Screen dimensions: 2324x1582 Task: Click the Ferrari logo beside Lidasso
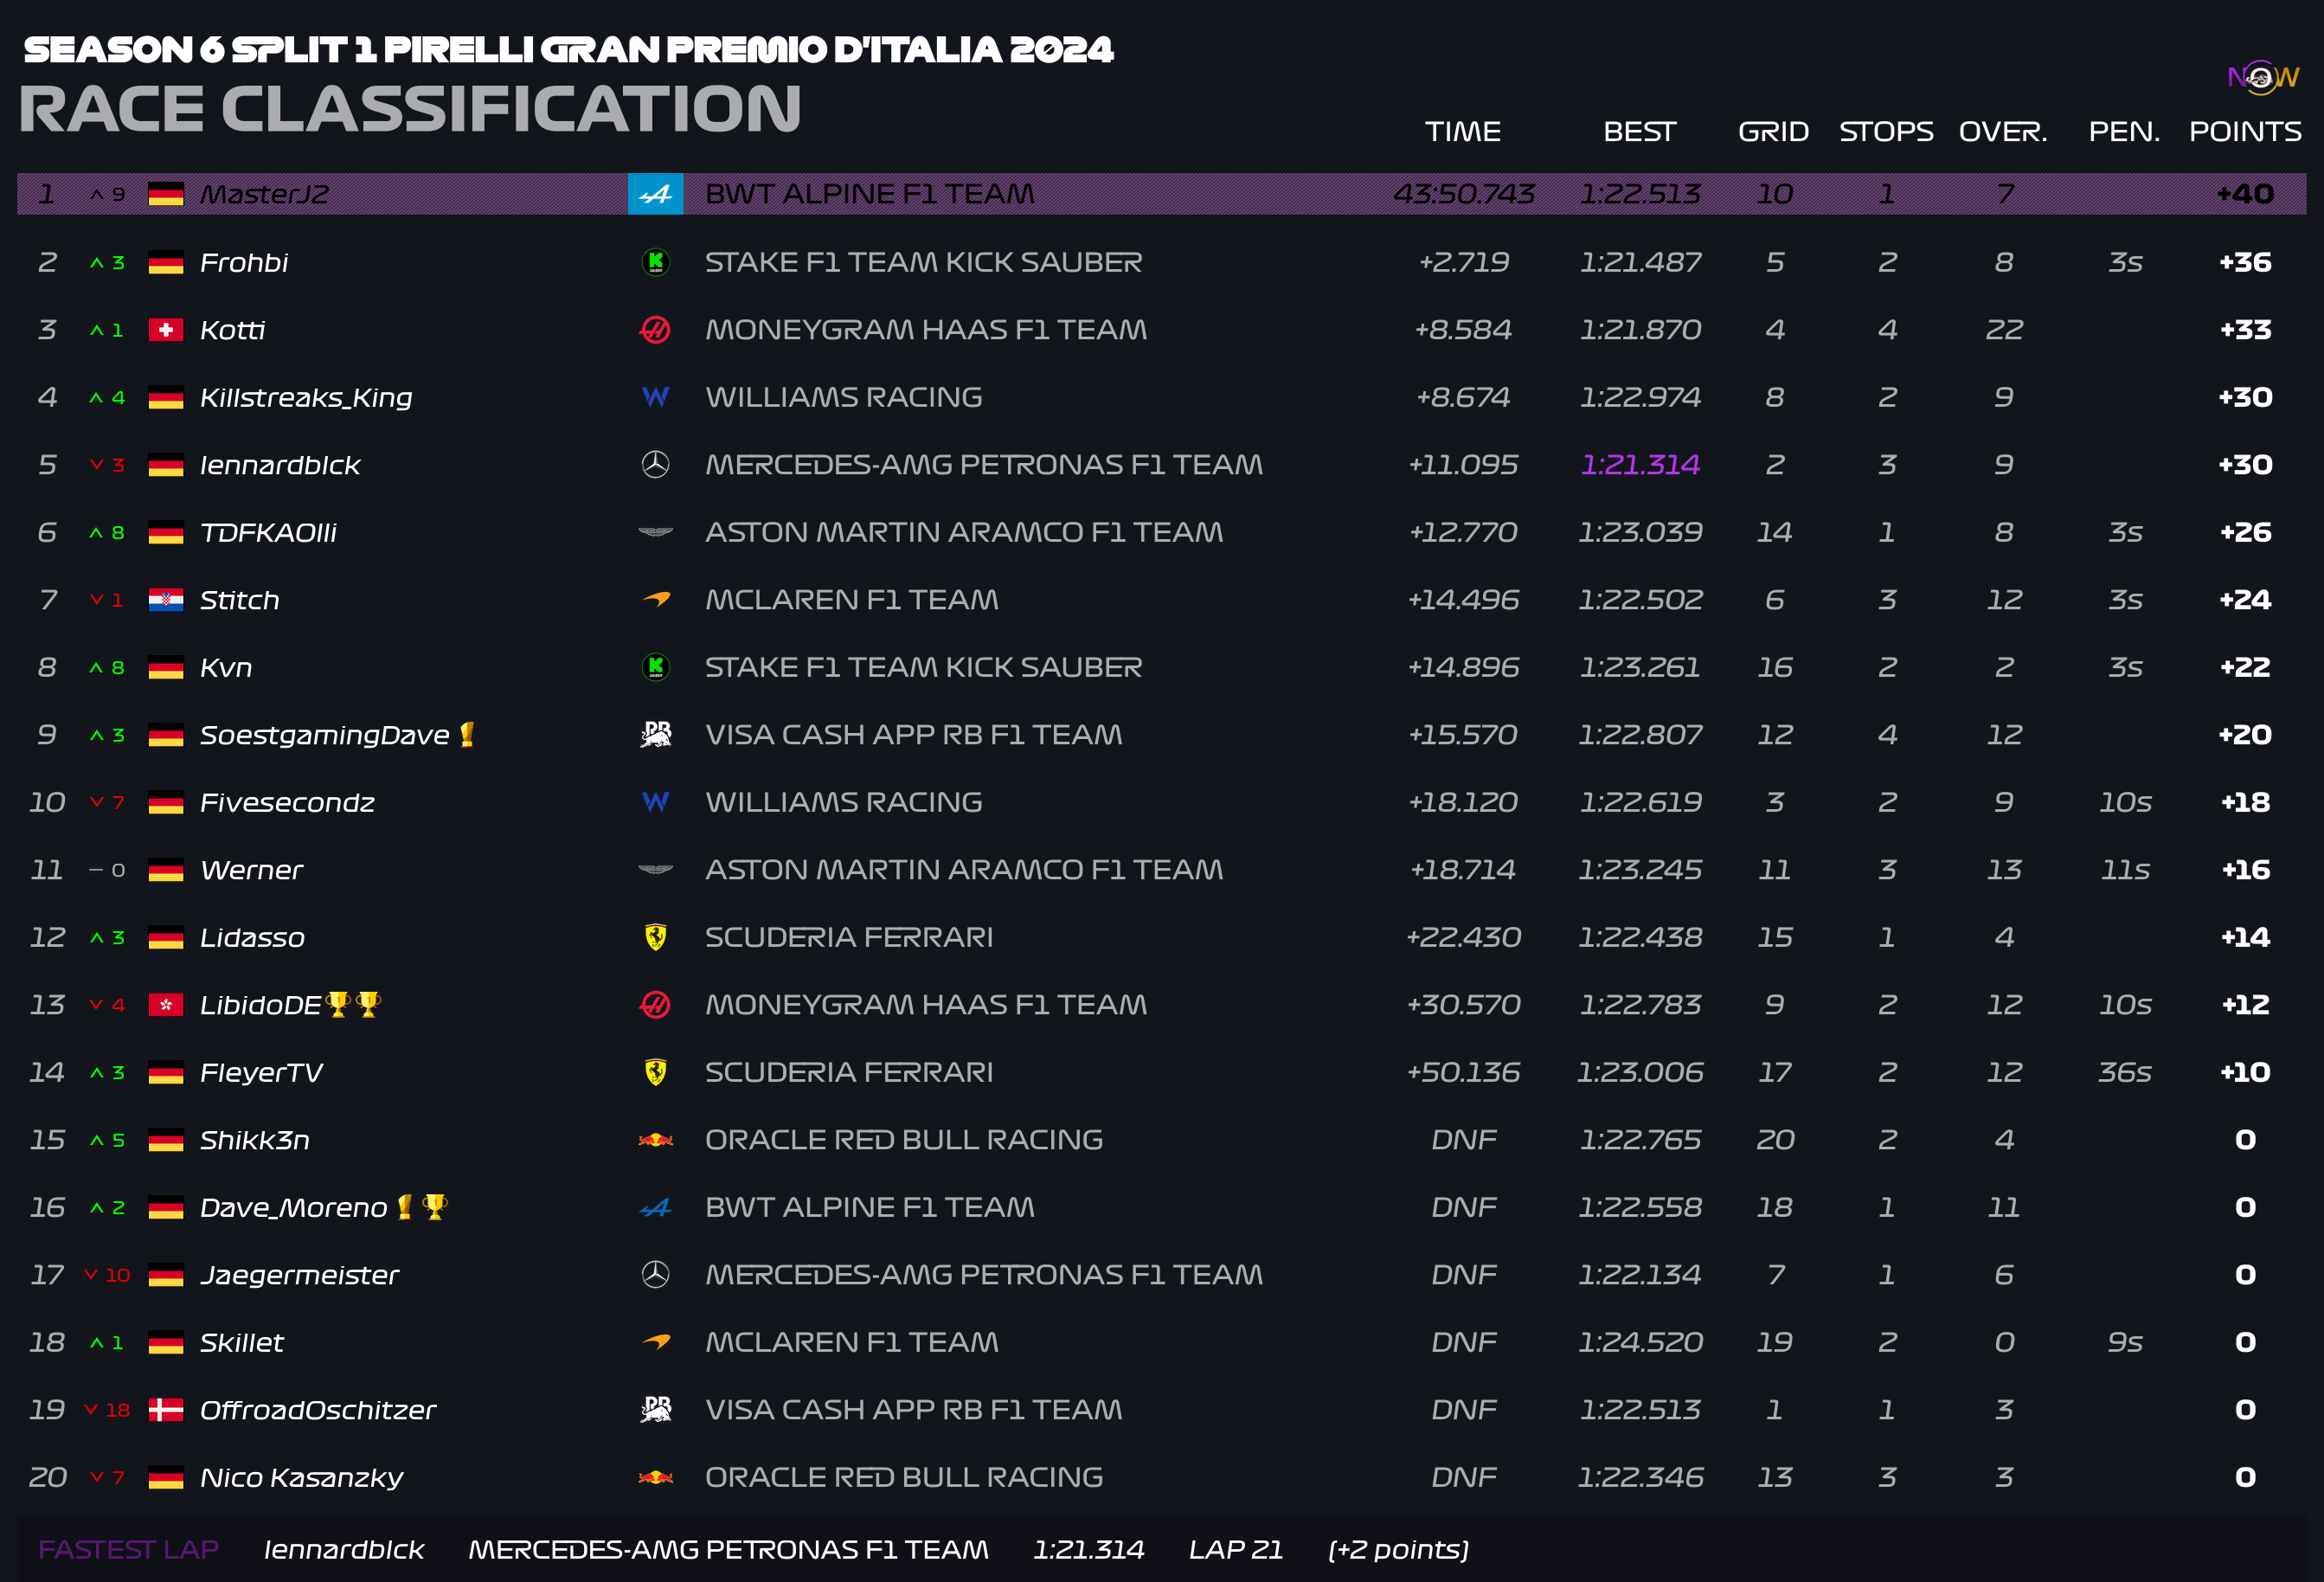[x=655, y=937]
